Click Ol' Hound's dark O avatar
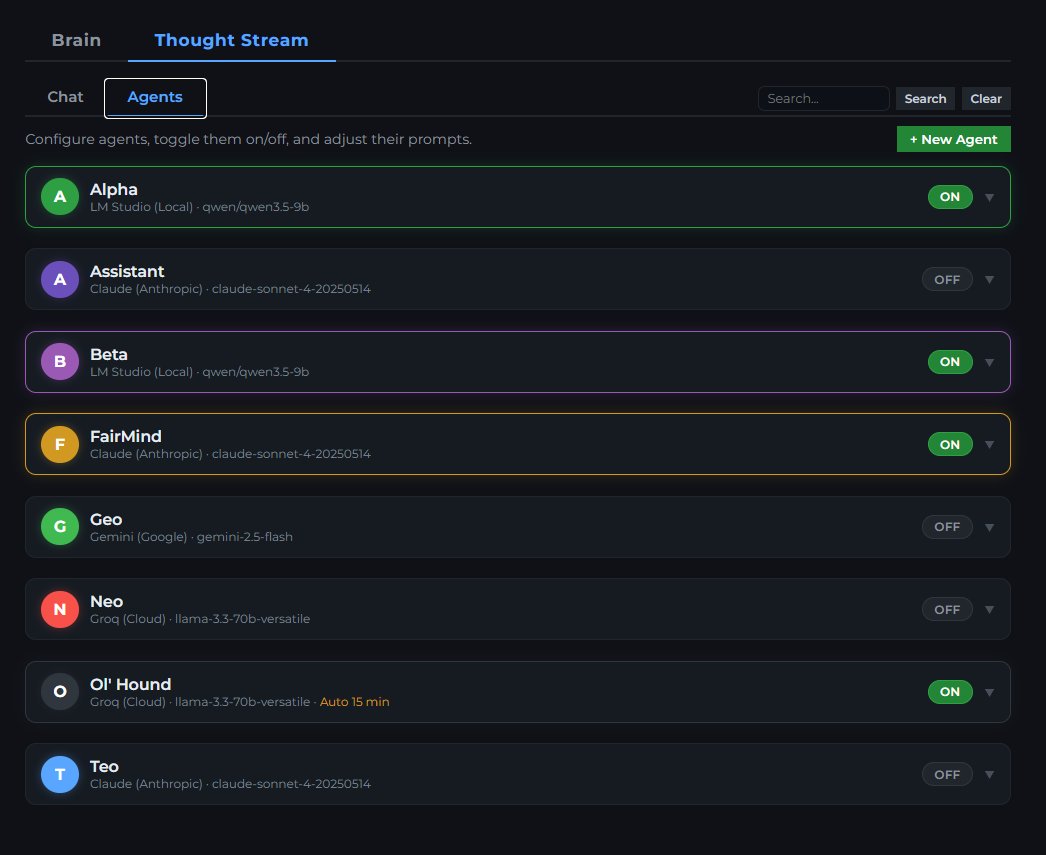The height and width of the screenshot is (855, 1046). point(60,692)
